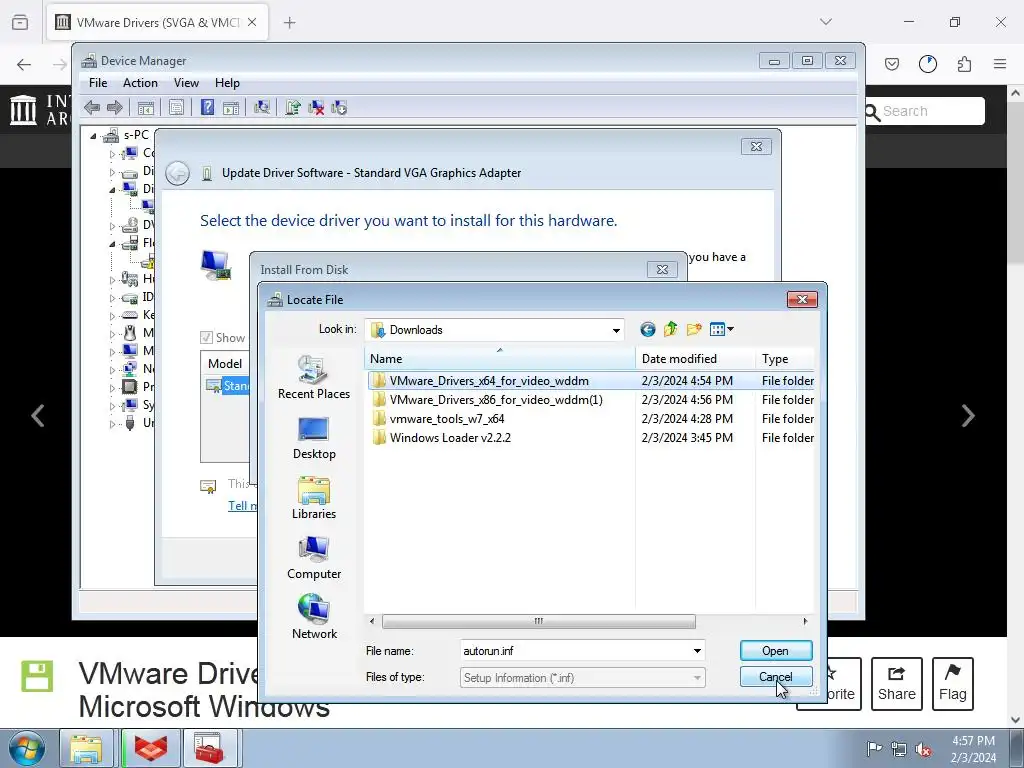Screen dimensions: 1024x768
Task: Click the red toolbox taskbar icon
Action: [x=209, y=748]
